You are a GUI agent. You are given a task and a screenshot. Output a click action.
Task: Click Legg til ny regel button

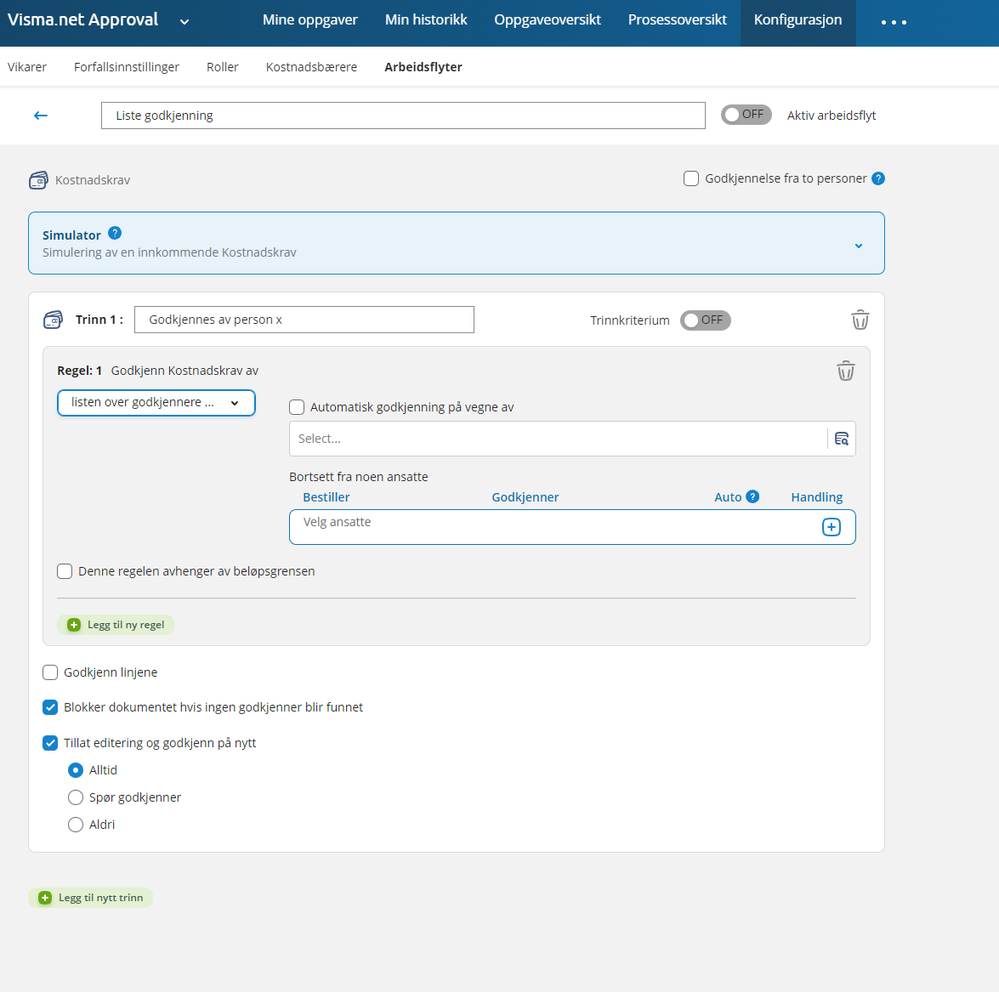(x=115, y=625)
